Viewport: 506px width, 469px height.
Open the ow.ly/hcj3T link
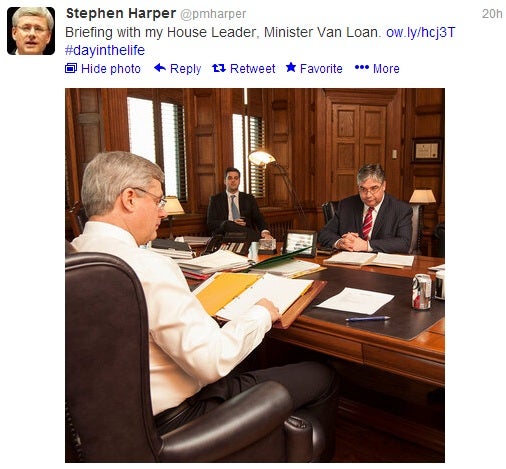point(420,32)
